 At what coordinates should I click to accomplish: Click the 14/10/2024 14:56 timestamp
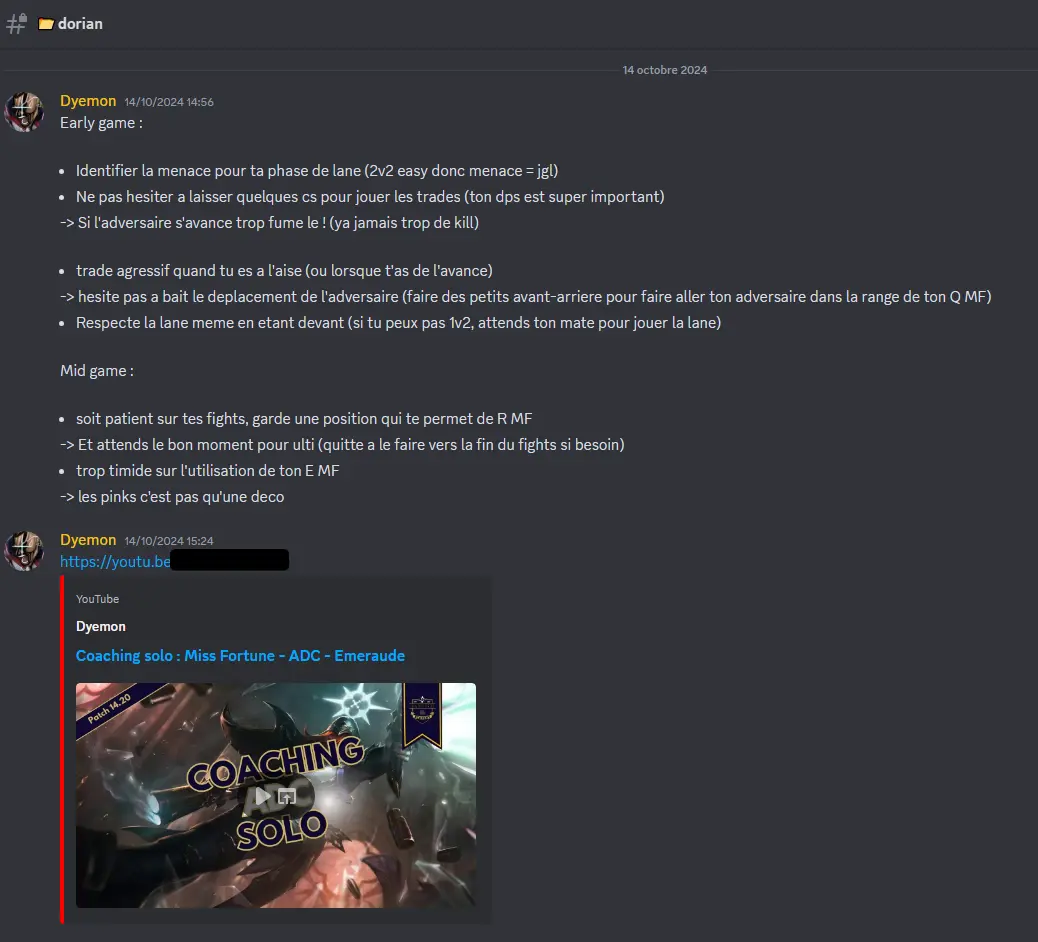(x=169, y=102)
